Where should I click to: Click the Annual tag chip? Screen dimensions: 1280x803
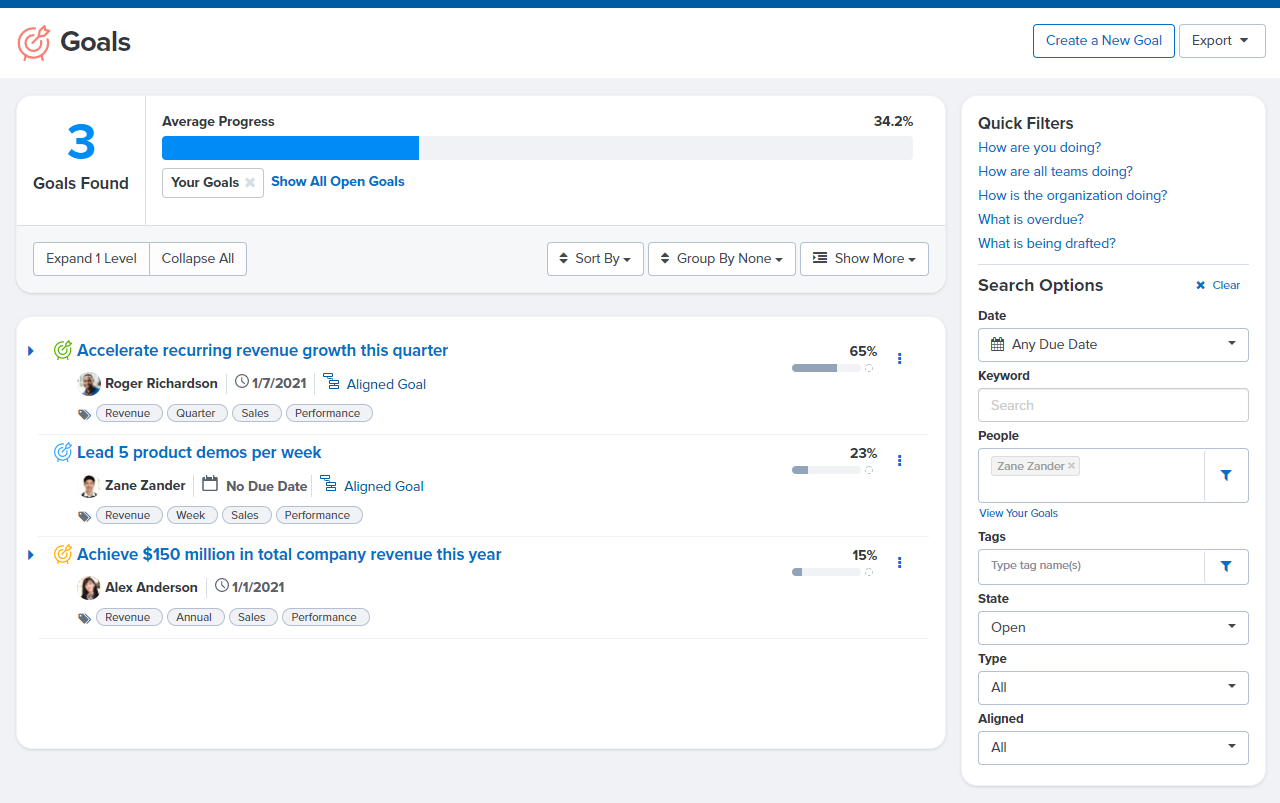(194, 618)
